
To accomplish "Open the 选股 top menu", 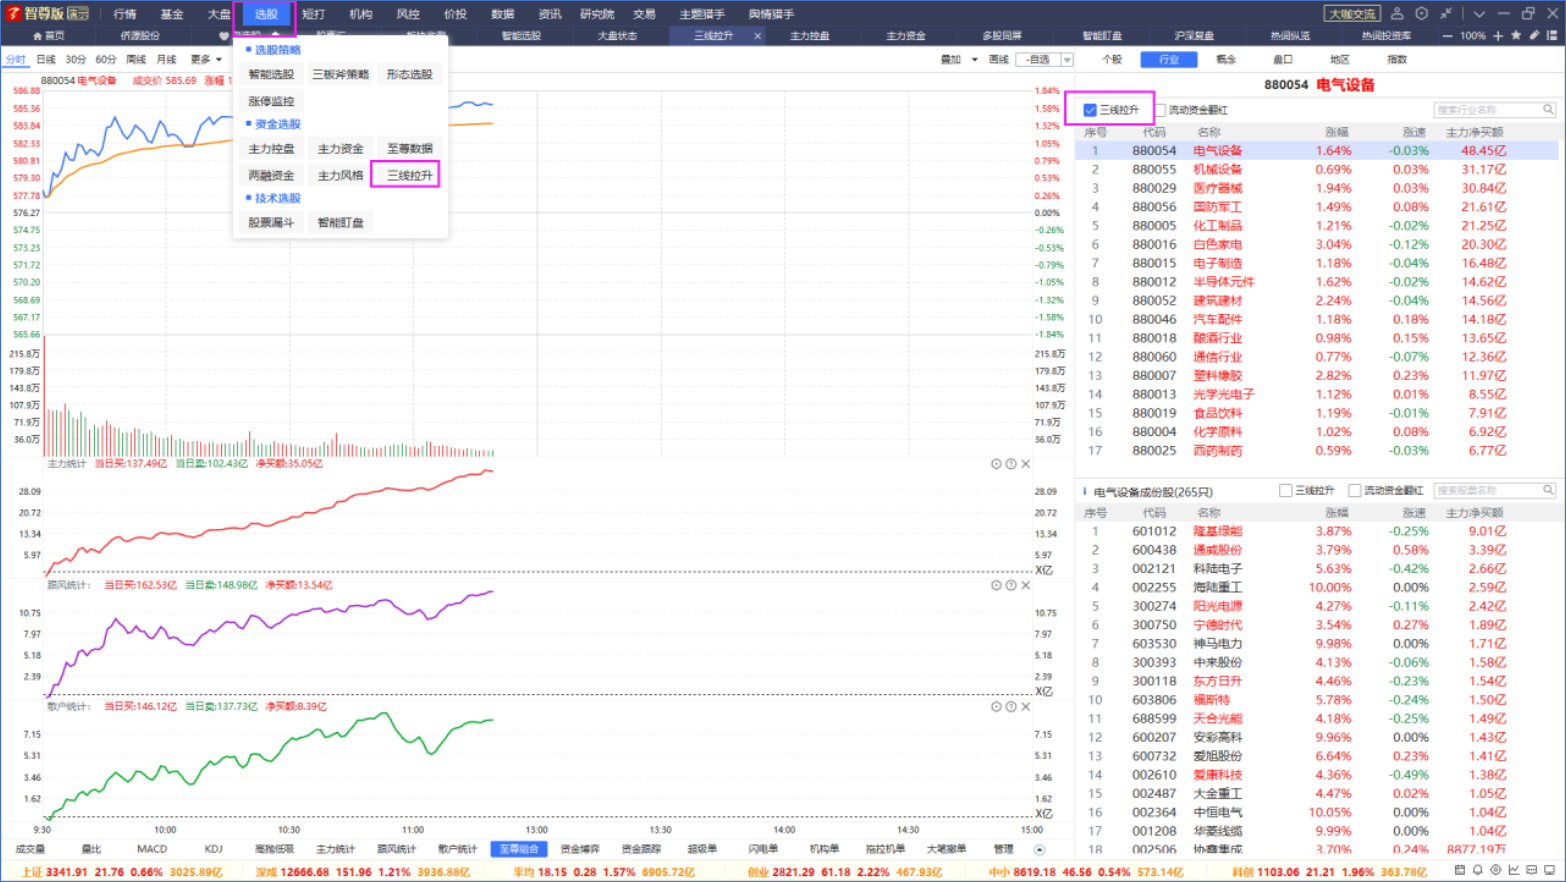I will coord(266,14).
